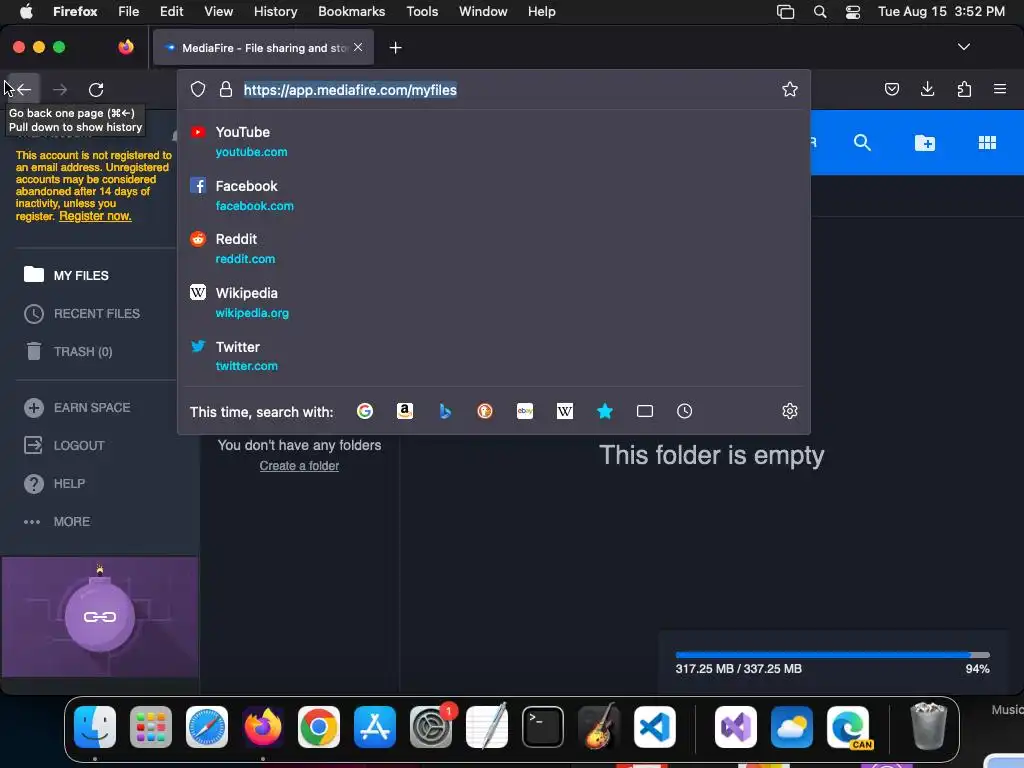
Task: Select the MediaFire File sharing tab
Action: pos(263,48)
